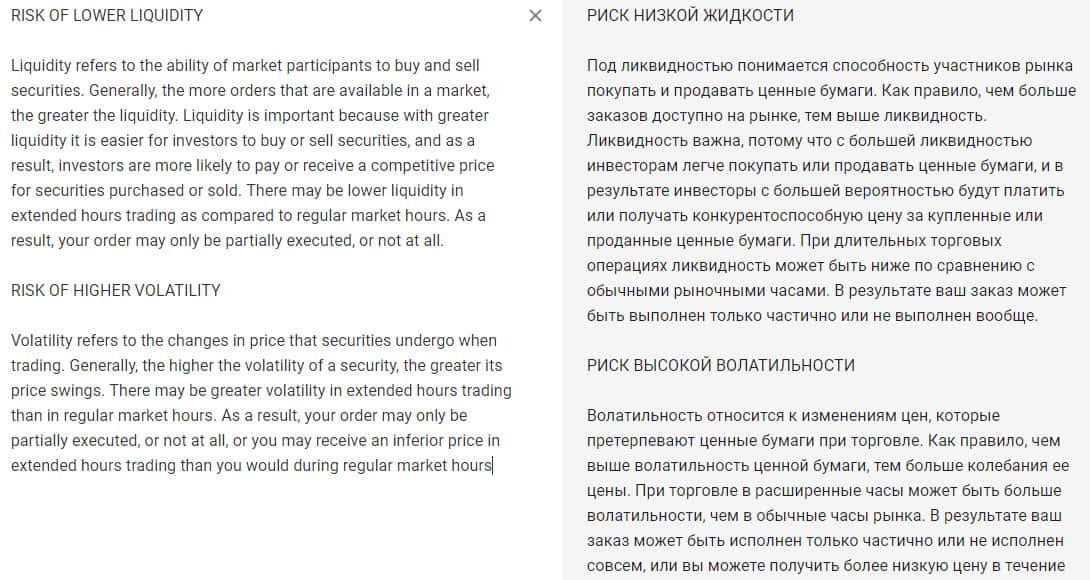Click the "RISK OF LOWER LIQUIDITY" source heading
The image size is (1090, 580).
(x=107, y=16)
